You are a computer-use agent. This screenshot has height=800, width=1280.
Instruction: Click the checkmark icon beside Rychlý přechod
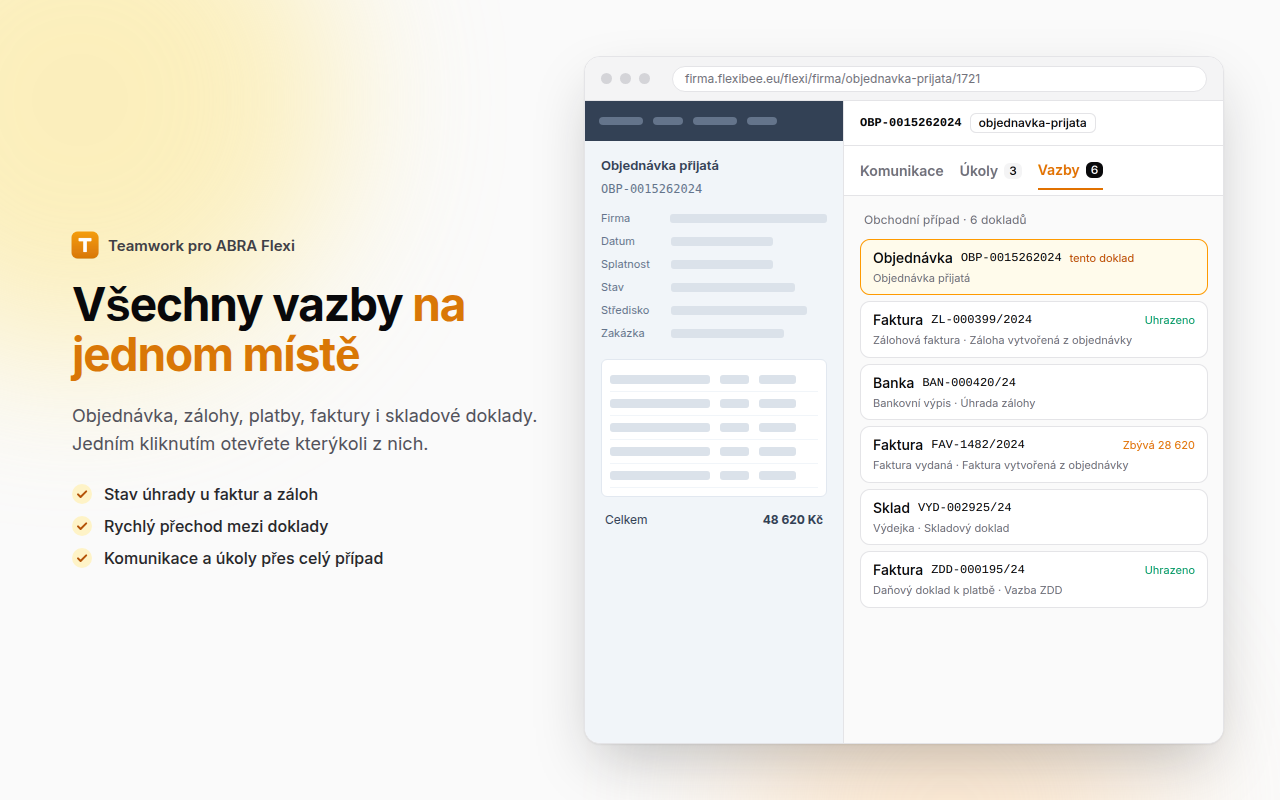[82, 526]
